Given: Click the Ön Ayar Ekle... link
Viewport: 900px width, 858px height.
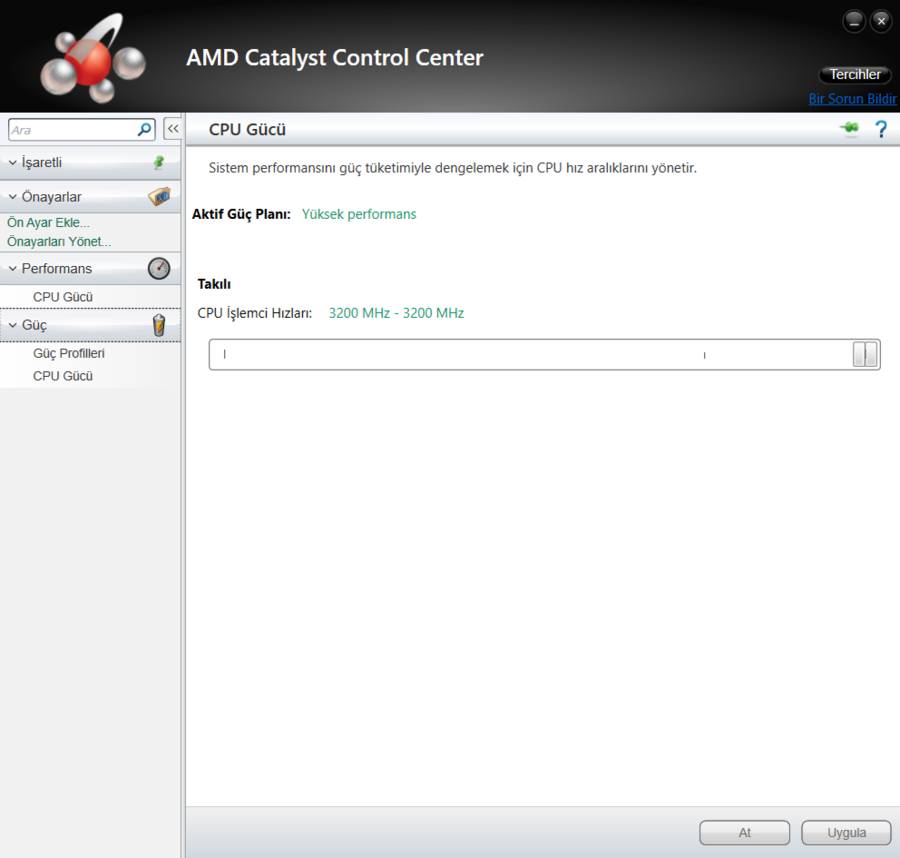Looking at the screenshot, I should click(x=48, y=222).
